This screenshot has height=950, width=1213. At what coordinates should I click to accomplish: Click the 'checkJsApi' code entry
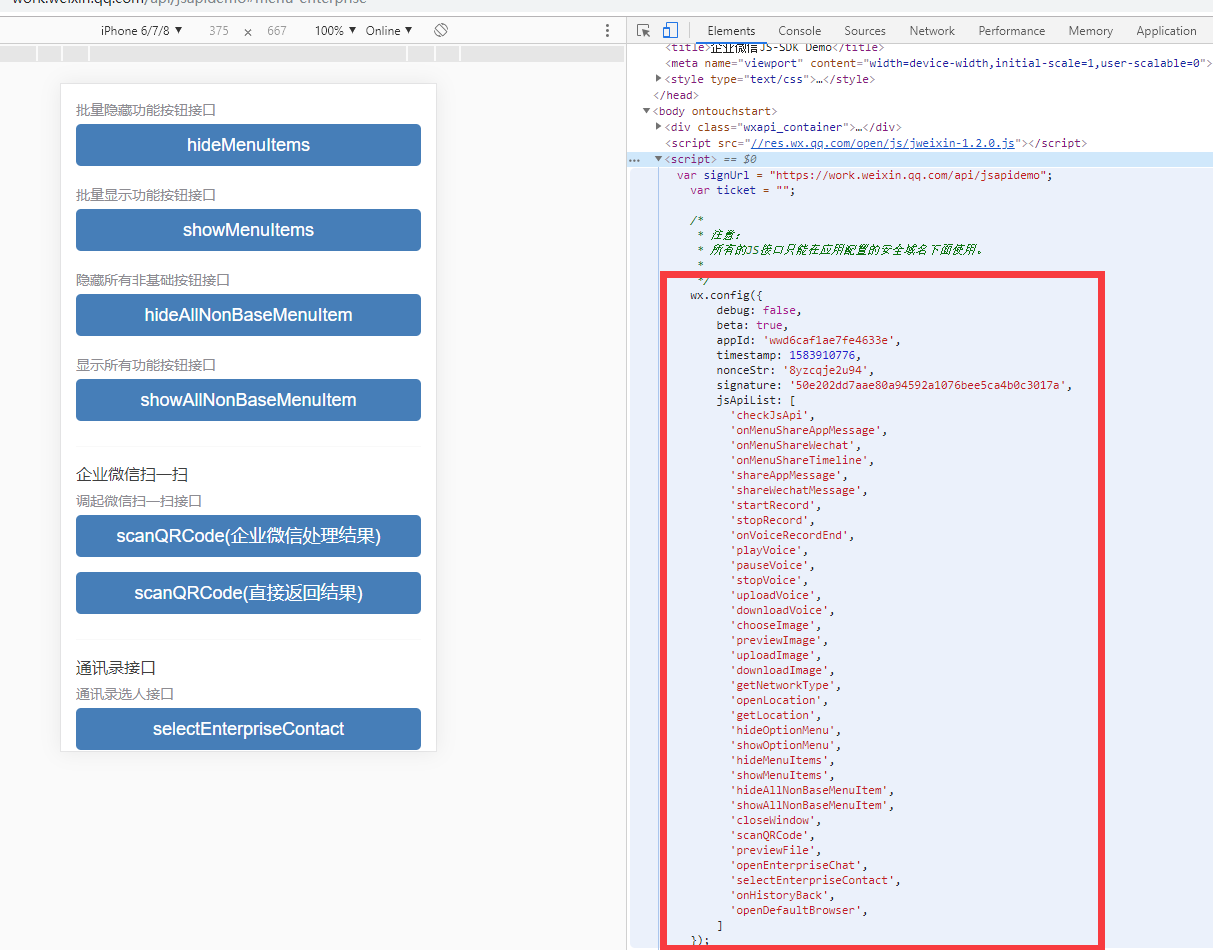click(x=773, y=415)
